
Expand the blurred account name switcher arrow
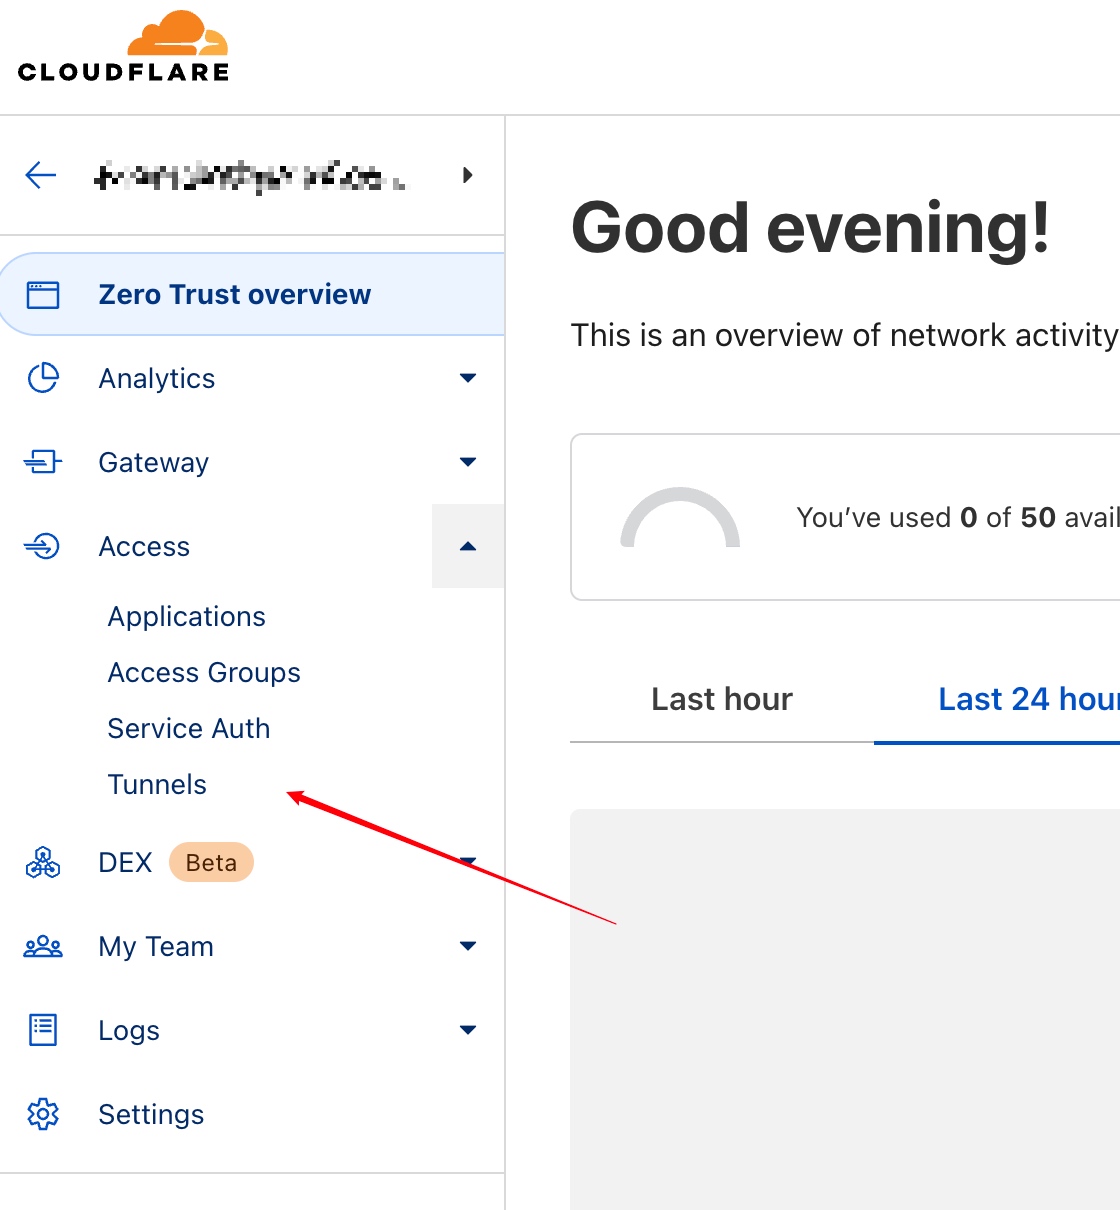pyautogui.click(x=467, y=175)
